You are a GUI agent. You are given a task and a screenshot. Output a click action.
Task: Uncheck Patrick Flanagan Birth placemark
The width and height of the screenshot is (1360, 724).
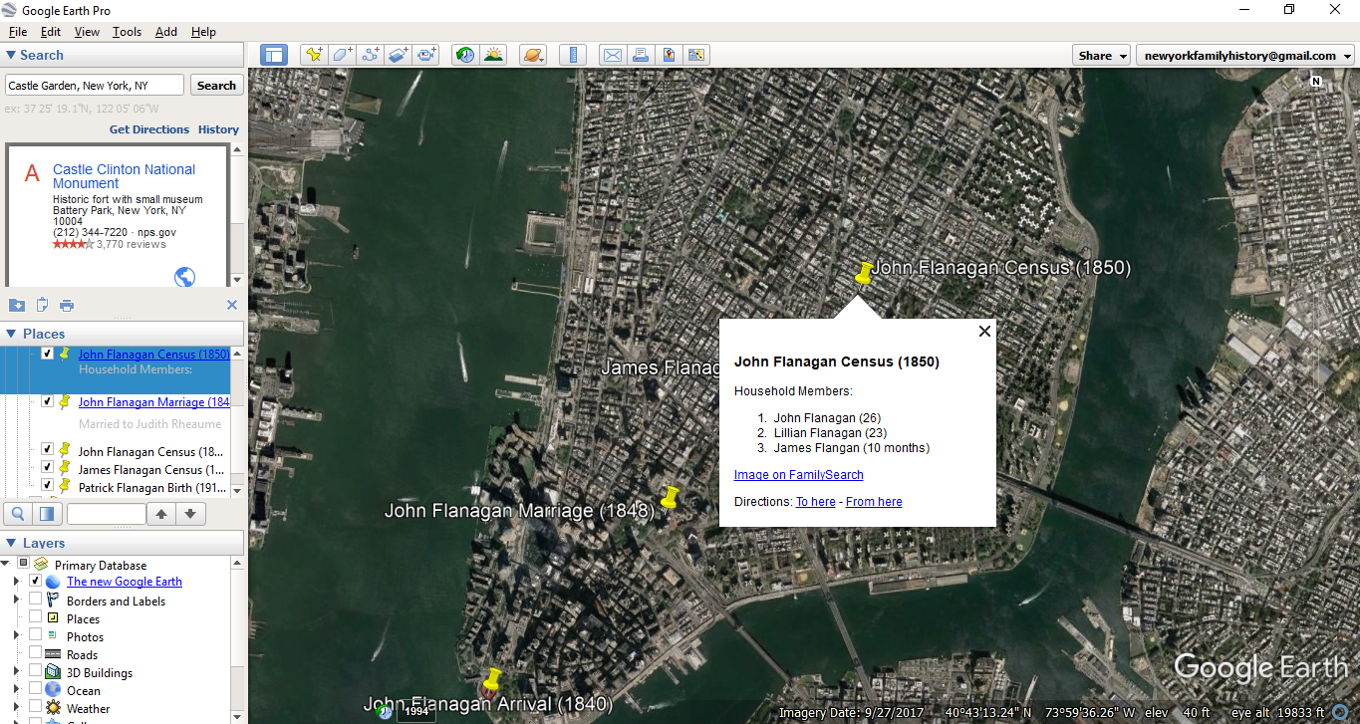[47, 487]
